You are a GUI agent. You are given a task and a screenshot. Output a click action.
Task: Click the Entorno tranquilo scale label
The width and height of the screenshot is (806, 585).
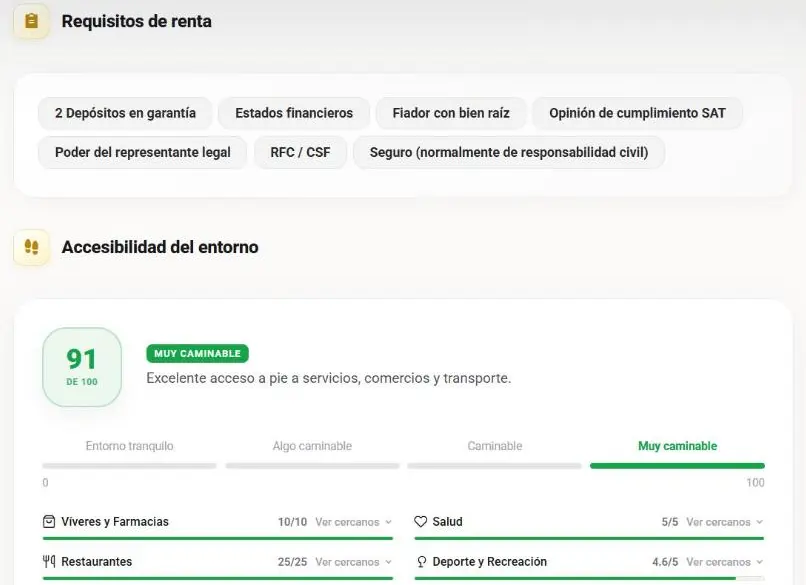(130, 446)
